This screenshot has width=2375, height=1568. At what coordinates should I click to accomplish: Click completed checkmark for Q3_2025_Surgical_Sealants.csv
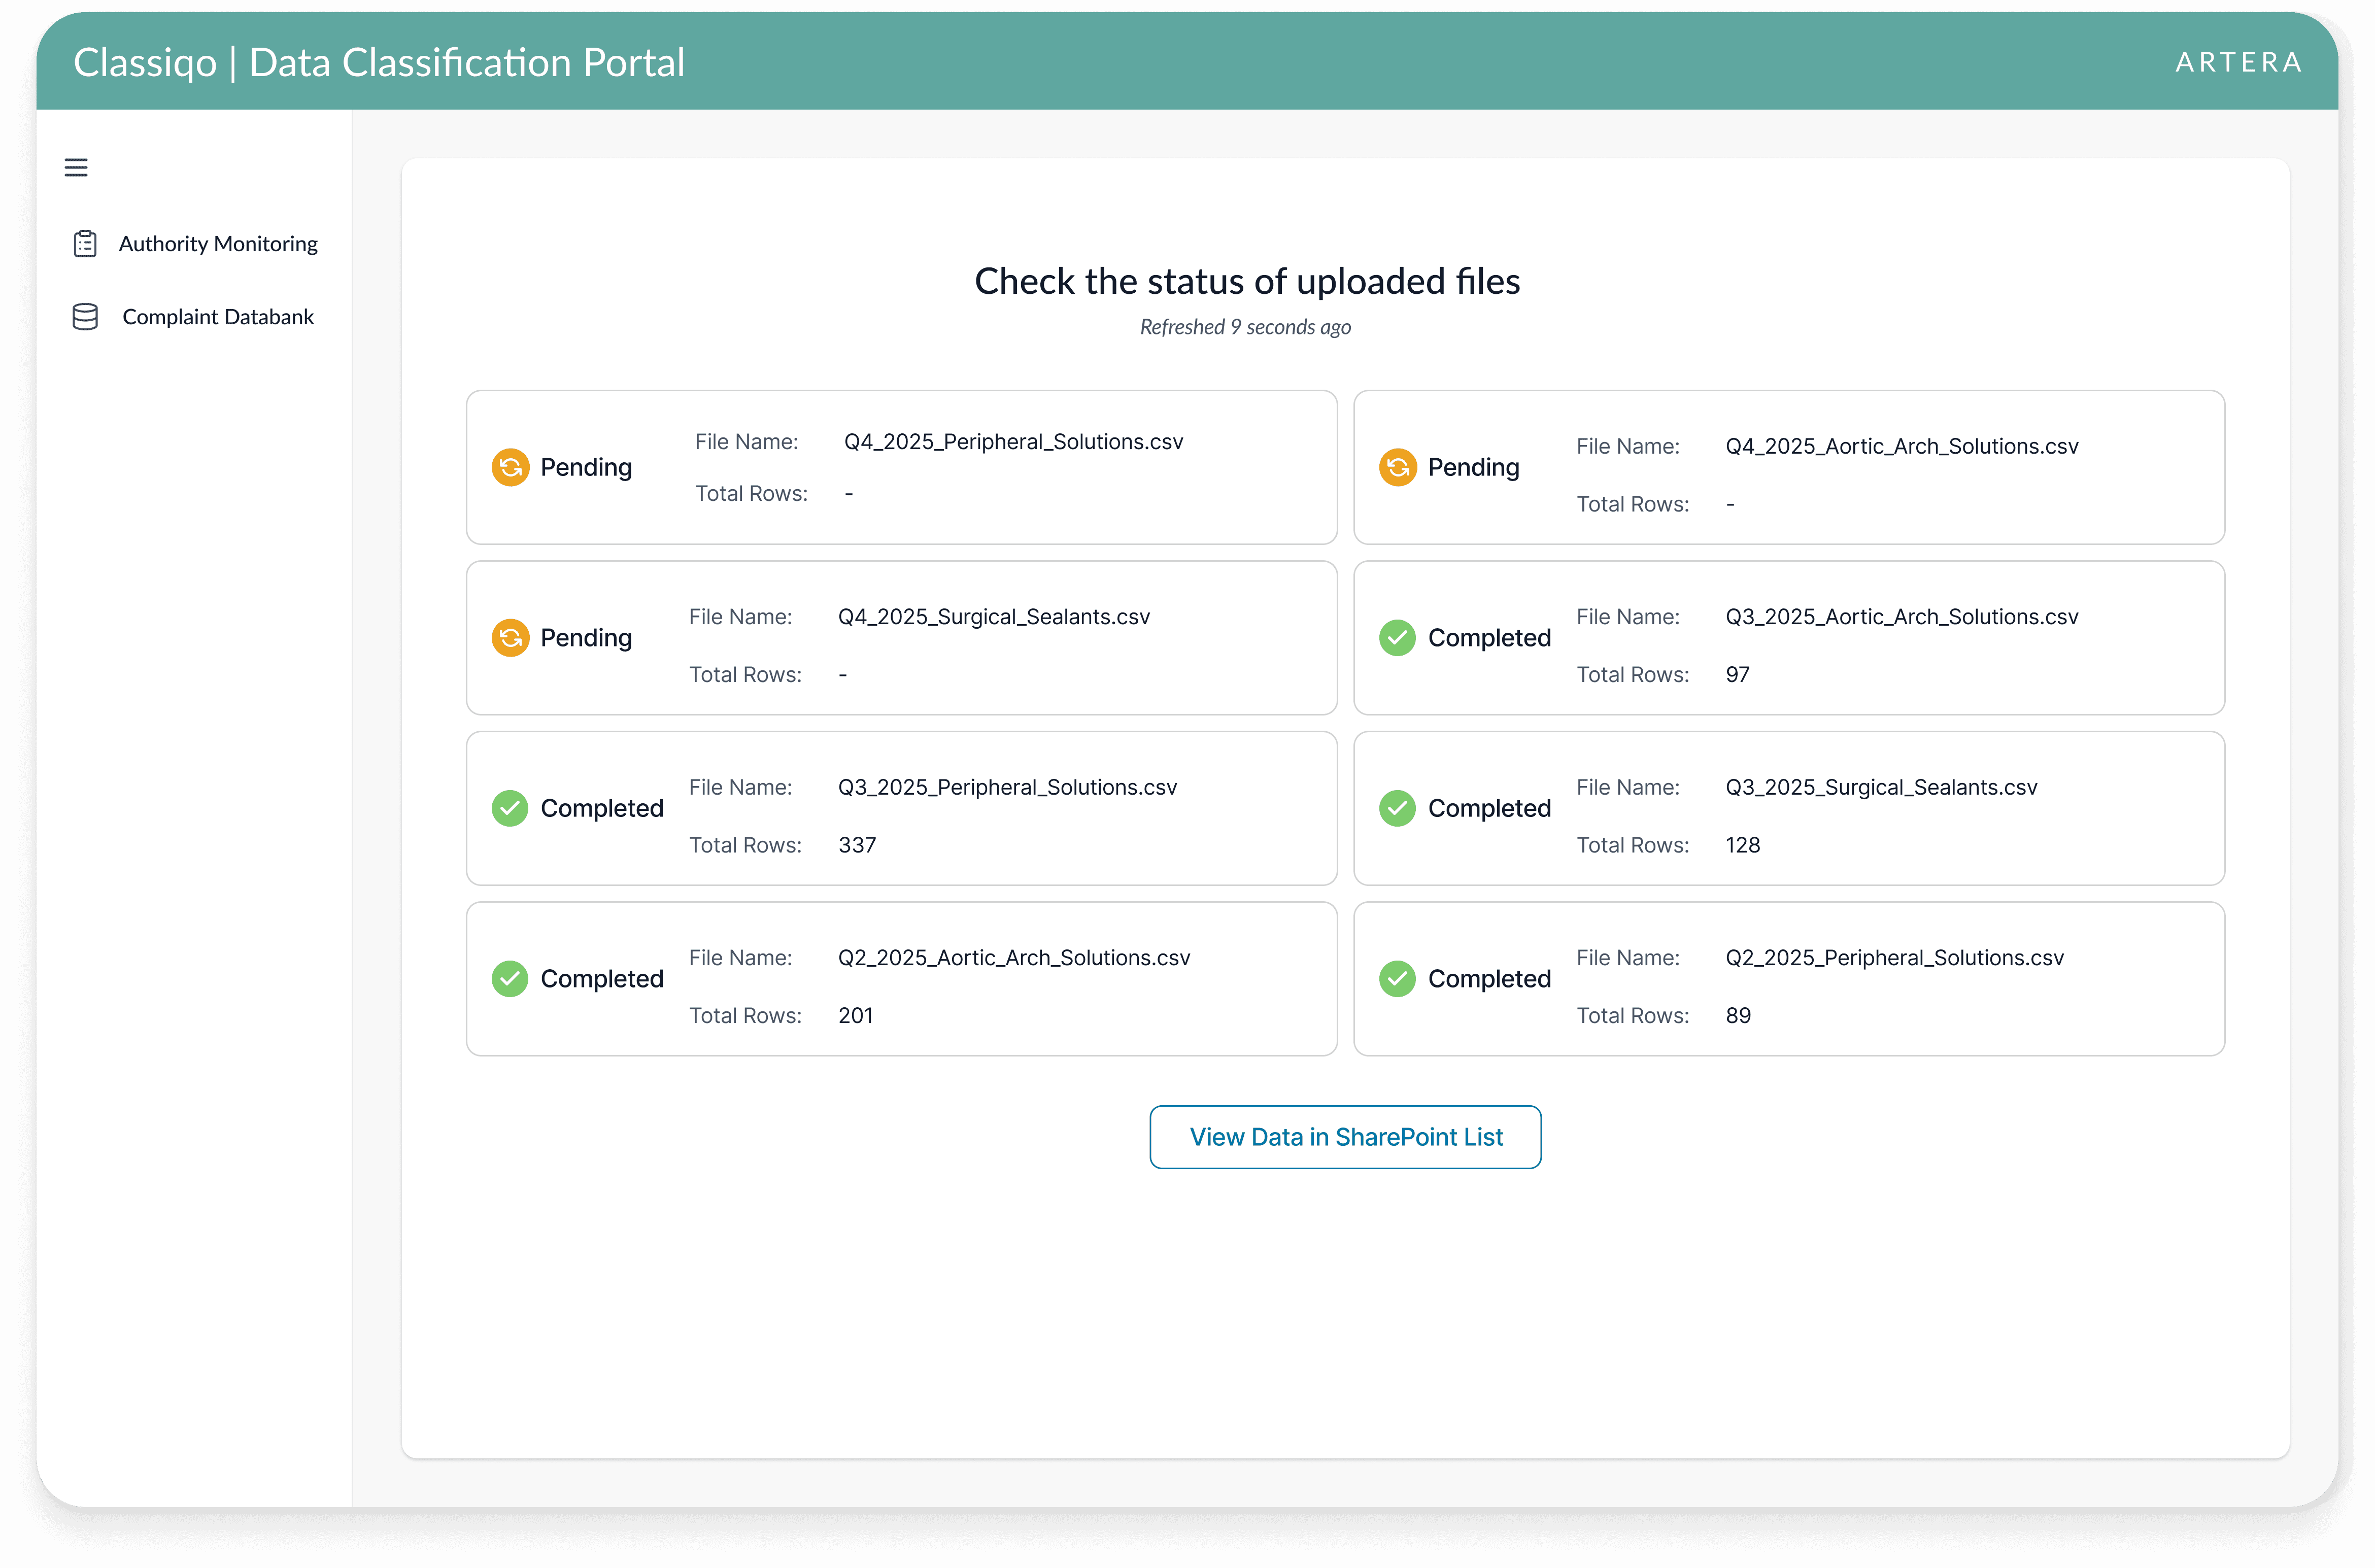pyautogui.click(x=1397, y=808)
